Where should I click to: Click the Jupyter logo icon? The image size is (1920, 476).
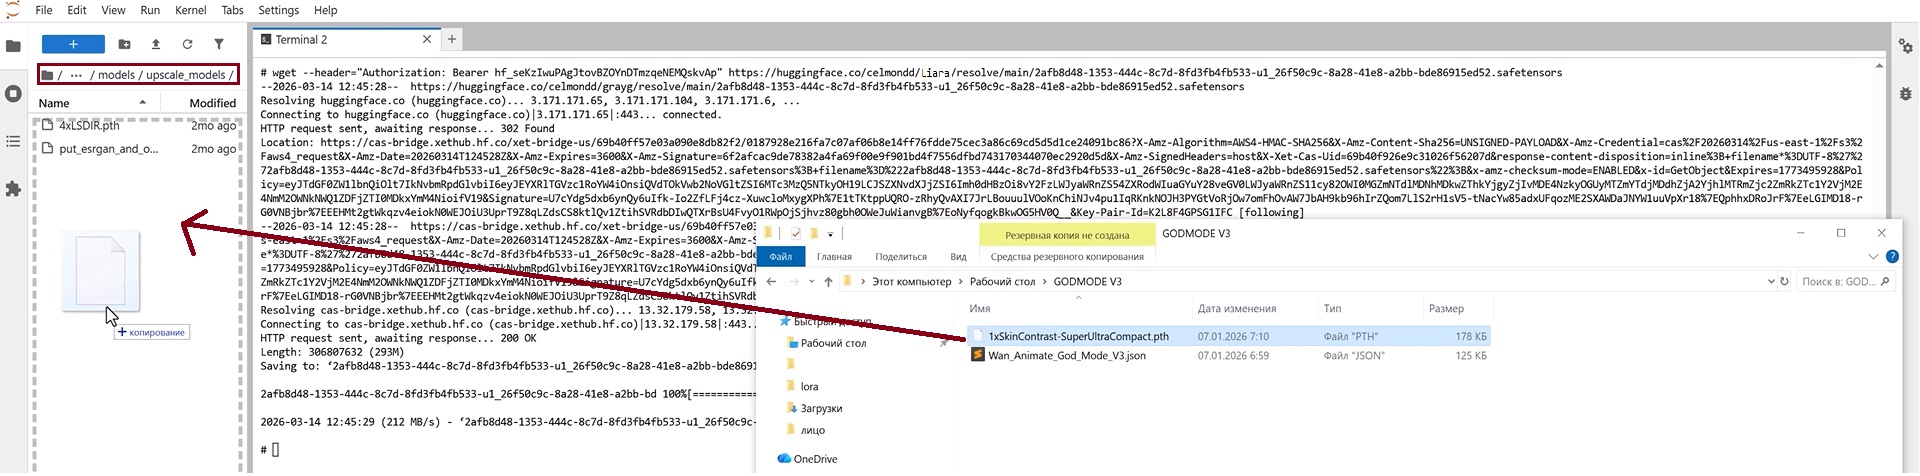tap(12, 10)
